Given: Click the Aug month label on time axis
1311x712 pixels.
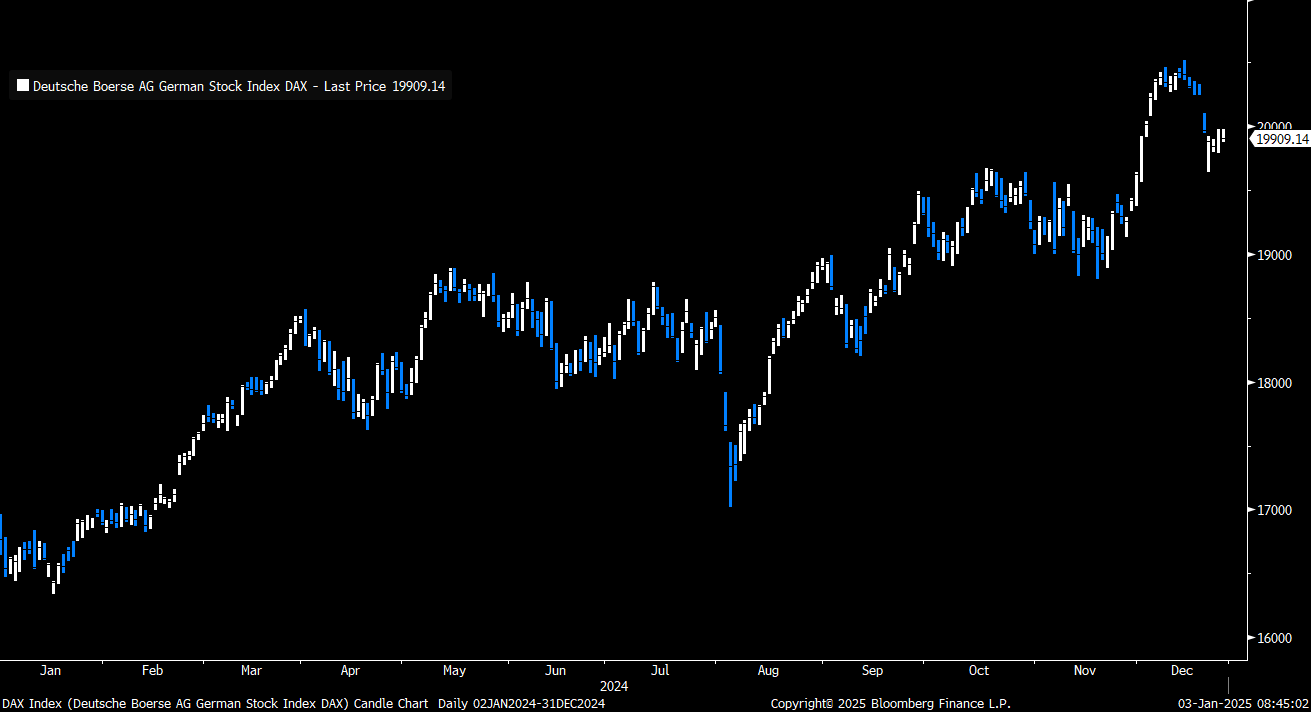Looking at the screenshot, I should (768, 671).
